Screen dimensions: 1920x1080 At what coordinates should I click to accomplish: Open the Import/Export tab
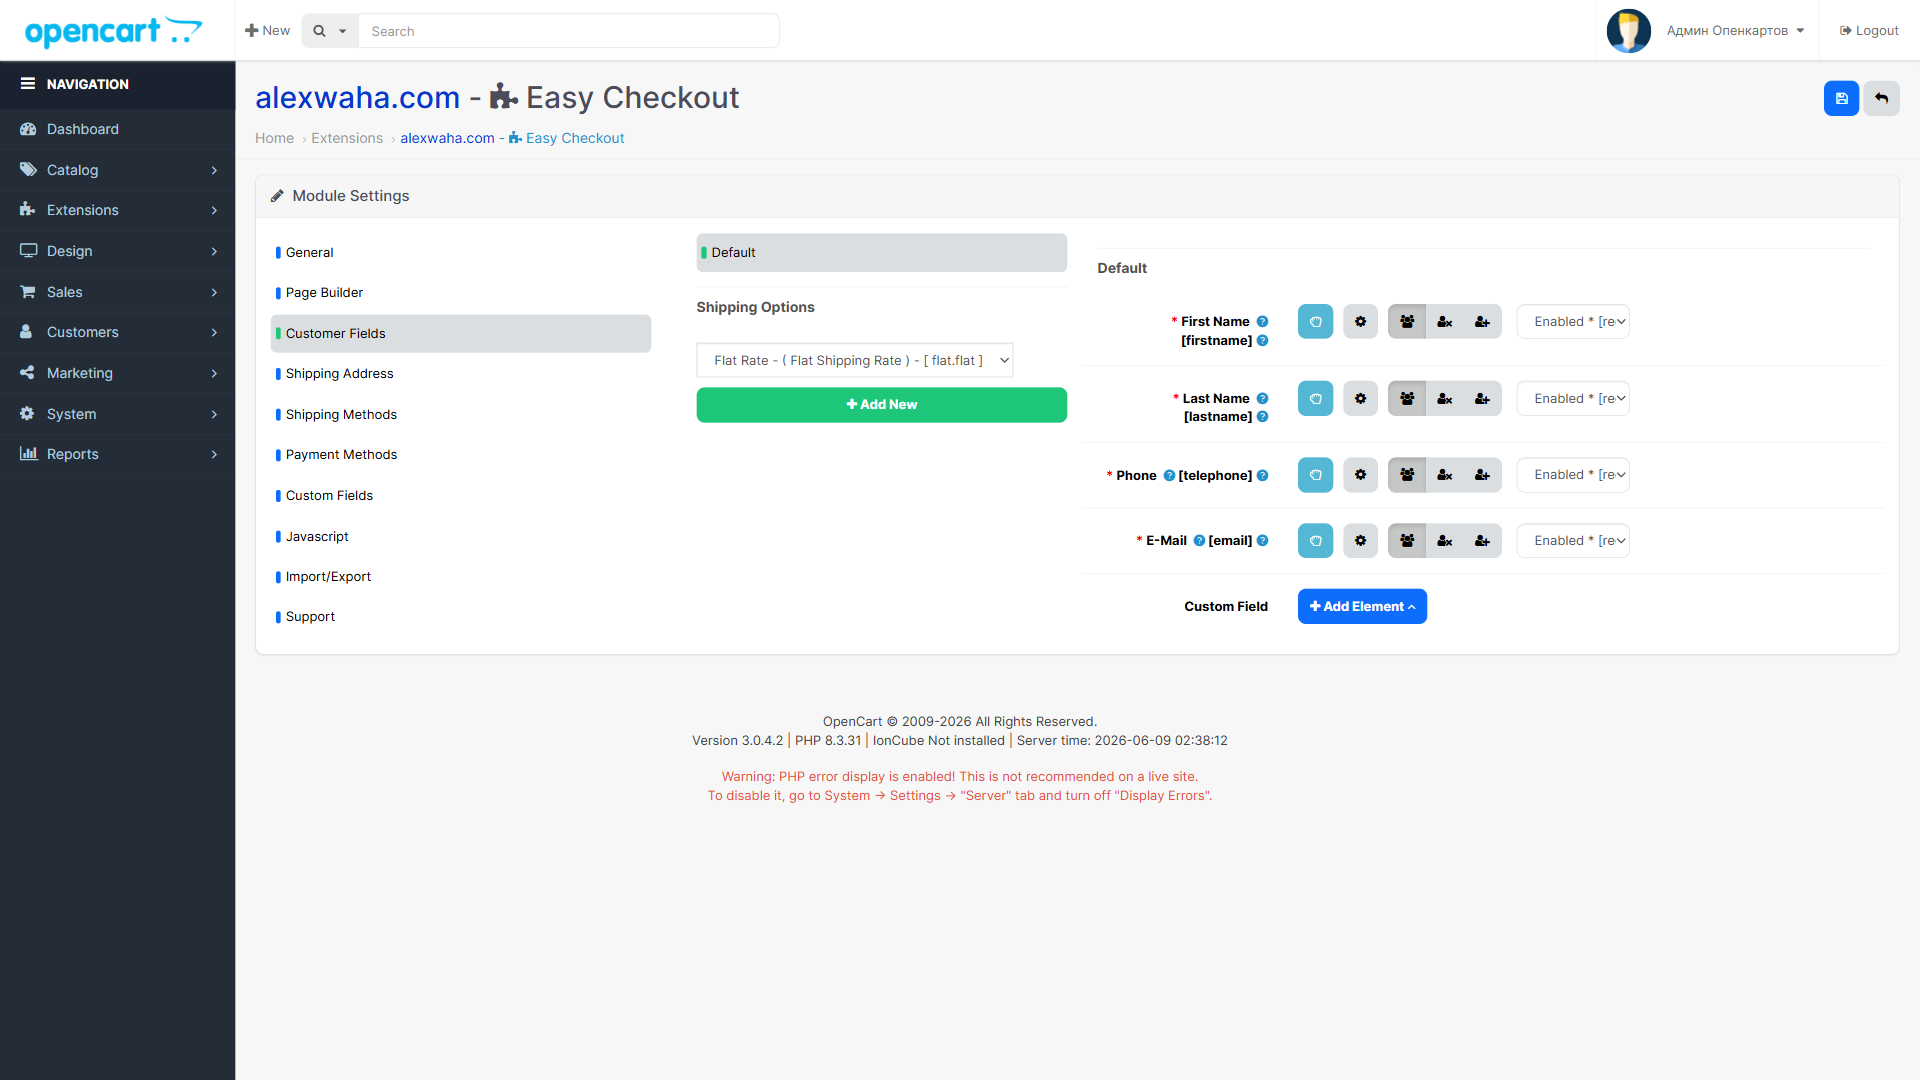pos(461,577)
